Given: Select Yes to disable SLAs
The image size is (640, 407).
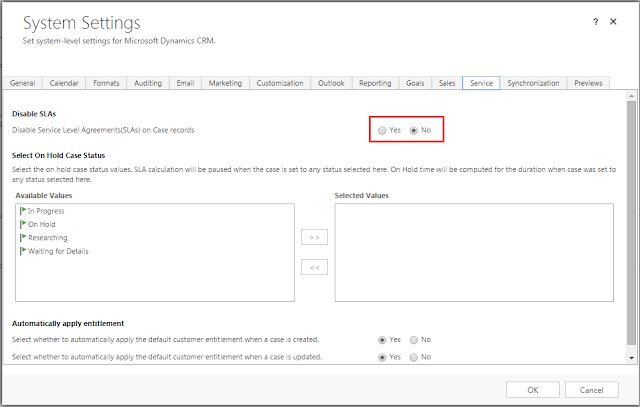Looking at the screenshot, I should coord(382,130).
